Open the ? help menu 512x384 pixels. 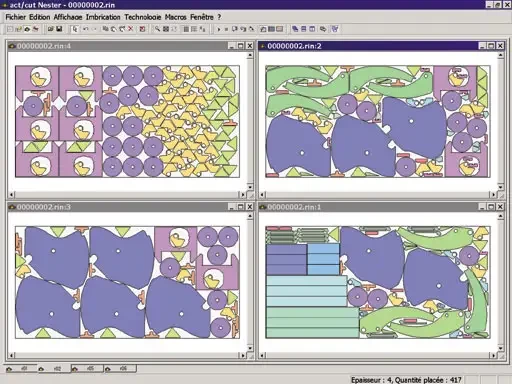219,17
